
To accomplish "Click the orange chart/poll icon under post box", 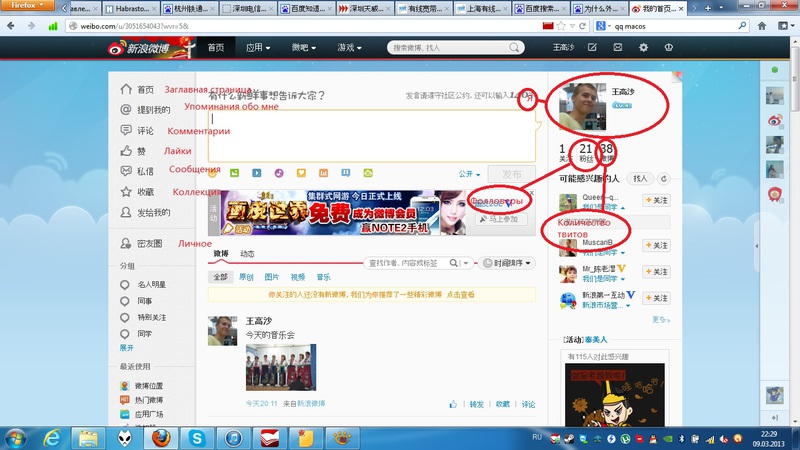I will [323, 173].
